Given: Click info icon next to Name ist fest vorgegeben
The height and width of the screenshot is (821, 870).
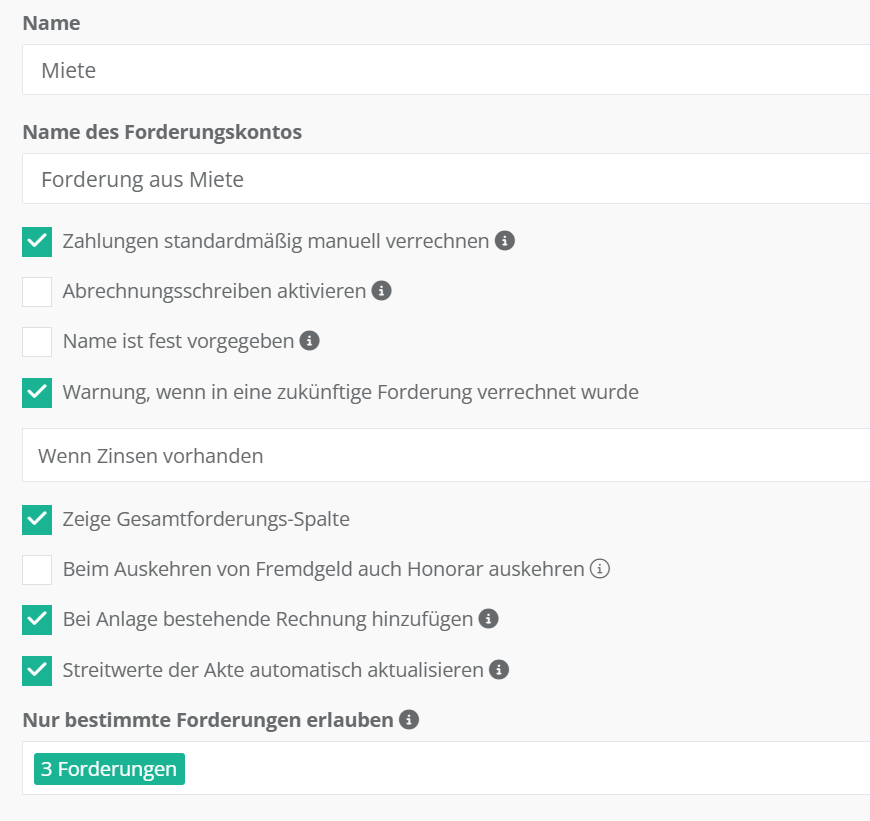Looking at the screenshot, I should (x=310, y=341).
